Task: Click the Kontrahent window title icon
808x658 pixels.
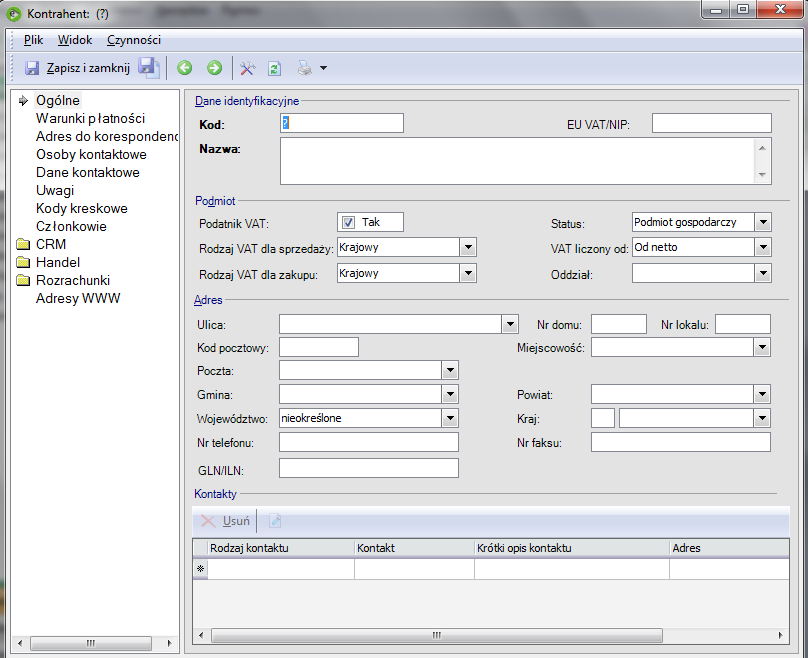Action: tap(13, 13)
